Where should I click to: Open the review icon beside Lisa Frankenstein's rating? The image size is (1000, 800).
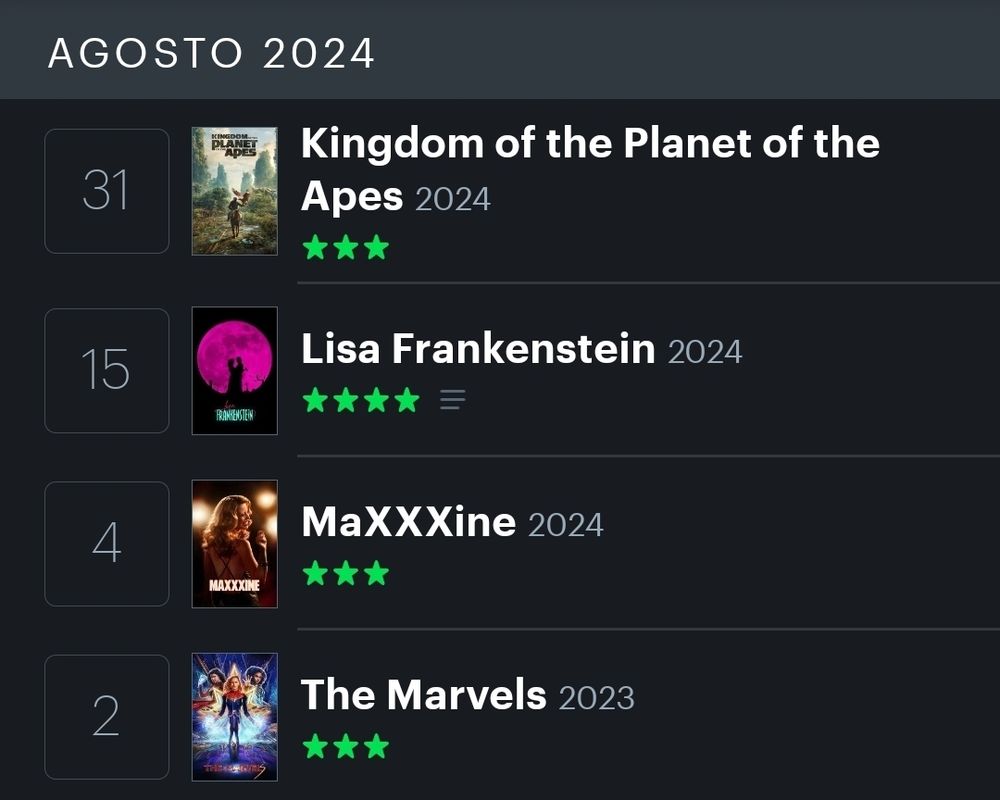pyautogui.click(x=452, y=401)
